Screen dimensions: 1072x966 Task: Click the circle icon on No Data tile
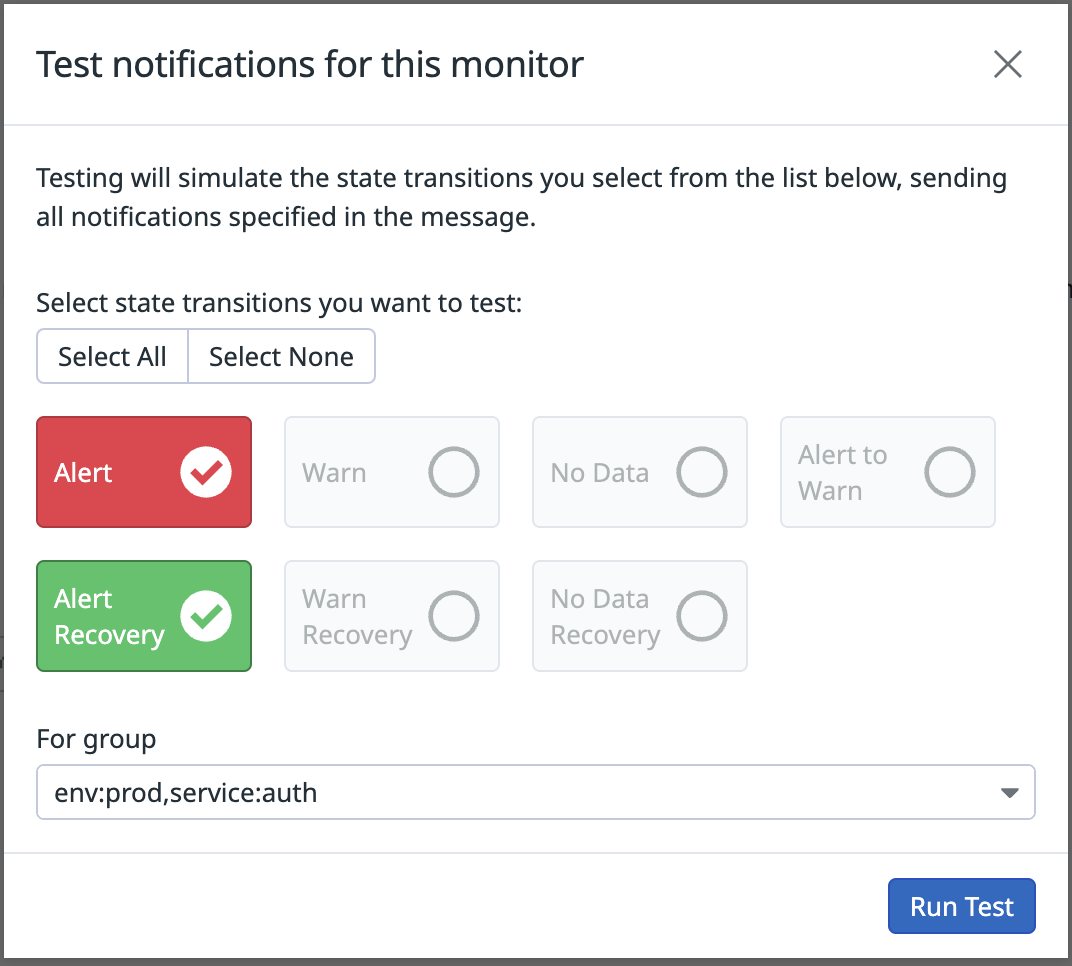point(701,471)
